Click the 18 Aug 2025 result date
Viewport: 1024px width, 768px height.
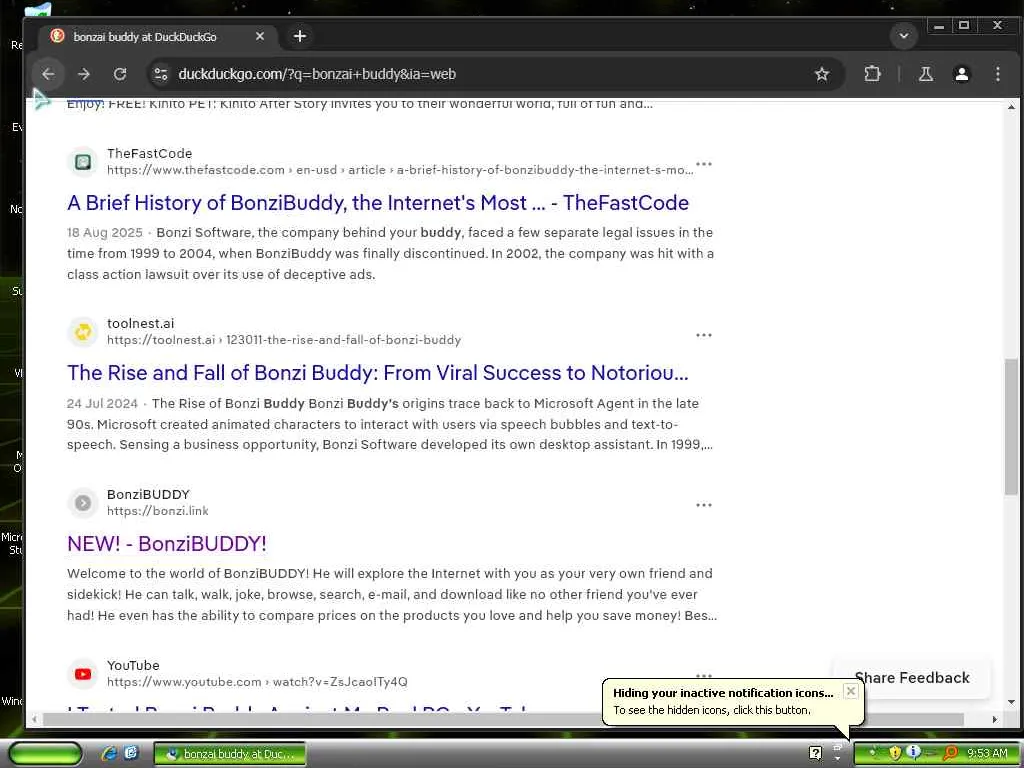104,232
